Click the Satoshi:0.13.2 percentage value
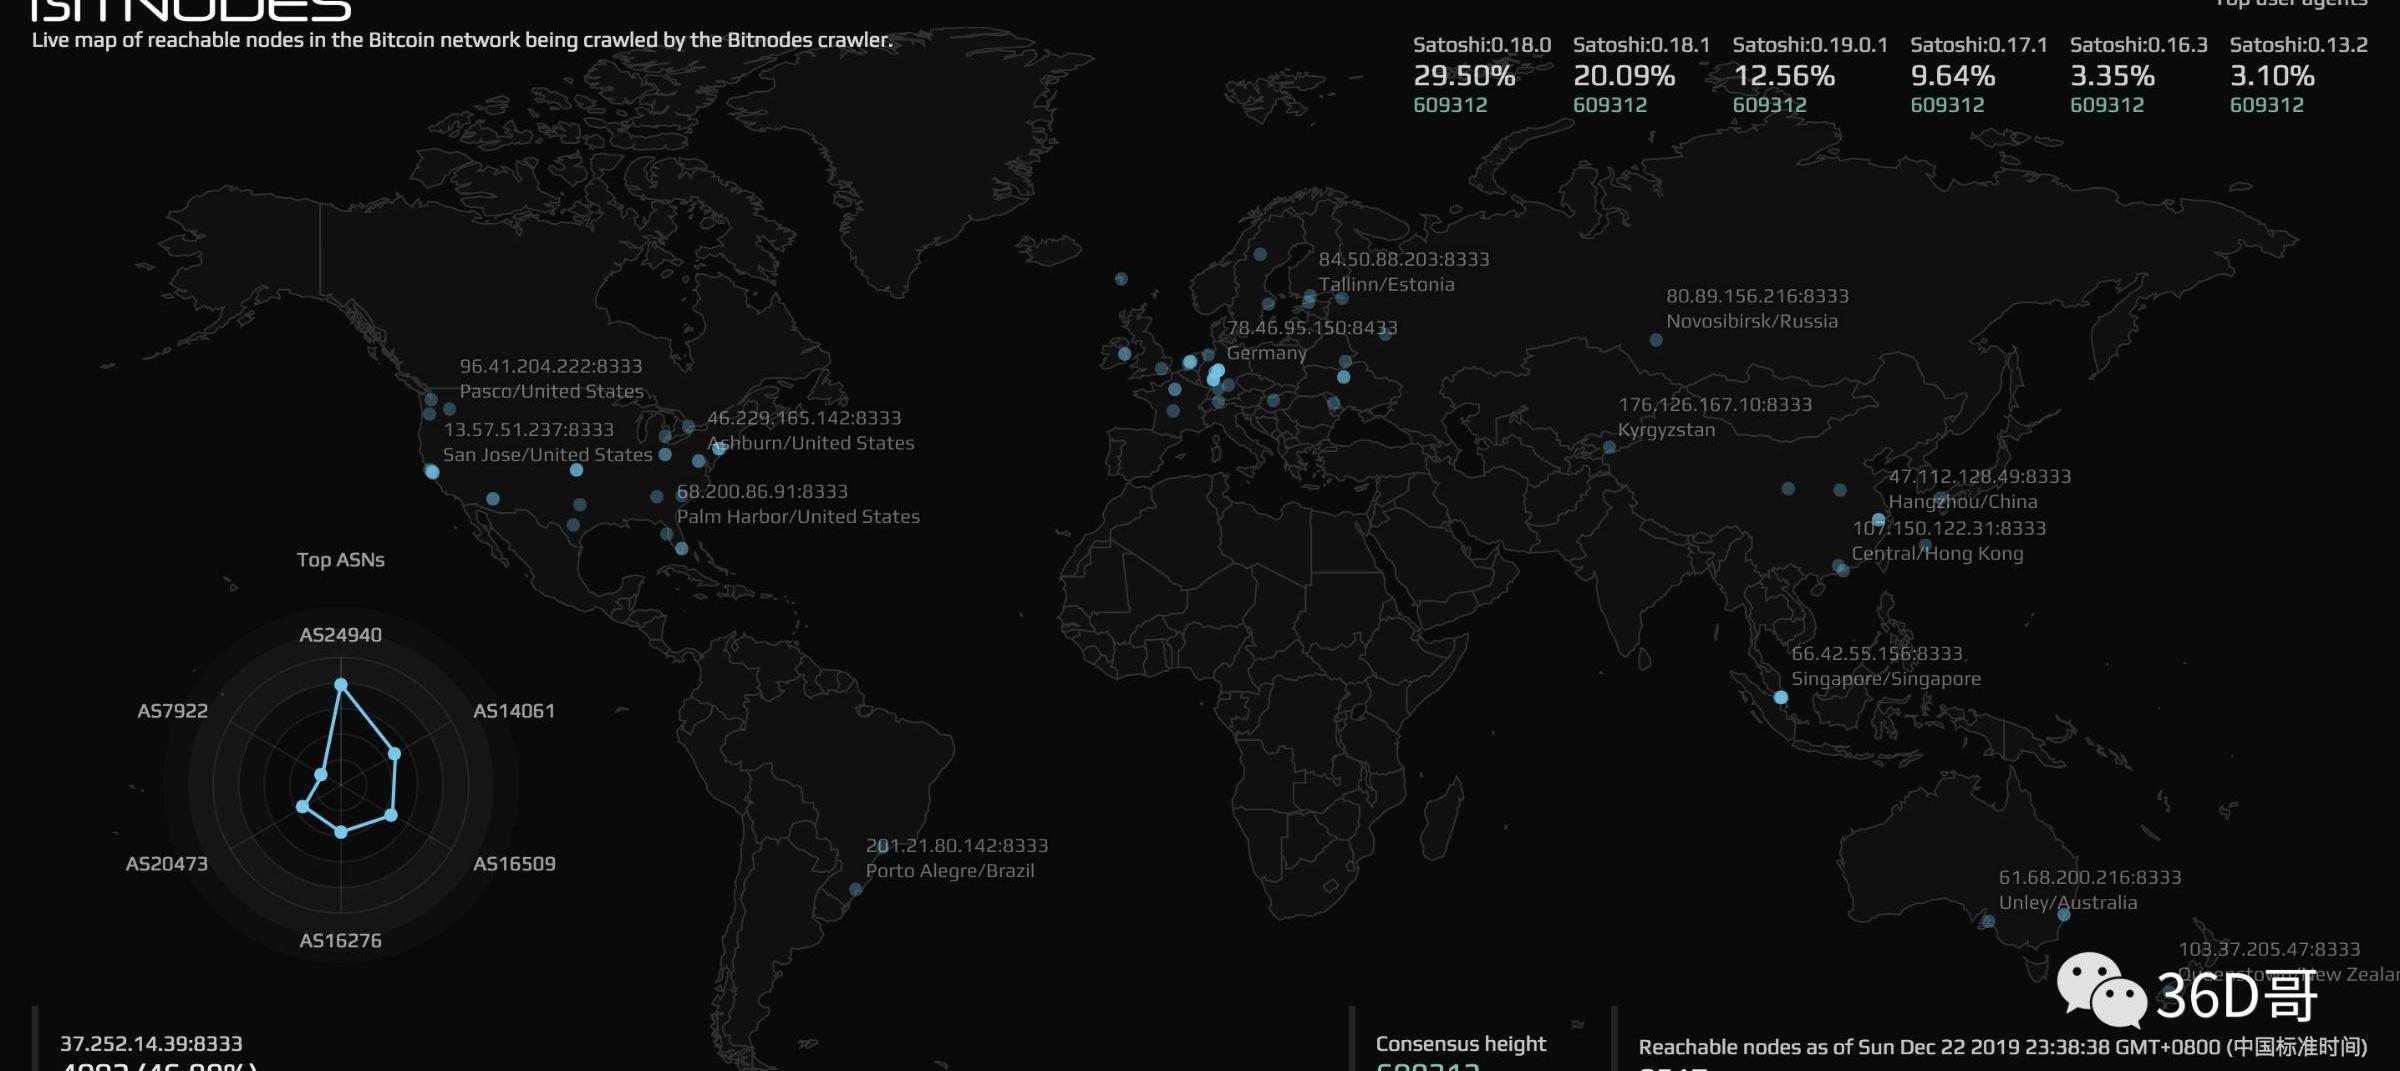Screen dimensions: 2400x1071 [x=2271, y=76]
